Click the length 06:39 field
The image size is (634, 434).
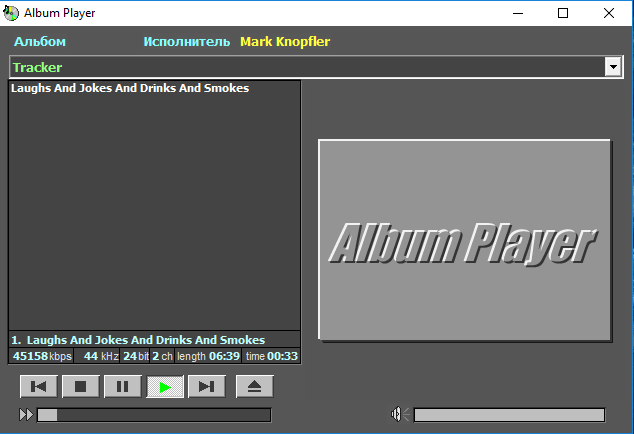pyautogui.click(x=208, y=356)
